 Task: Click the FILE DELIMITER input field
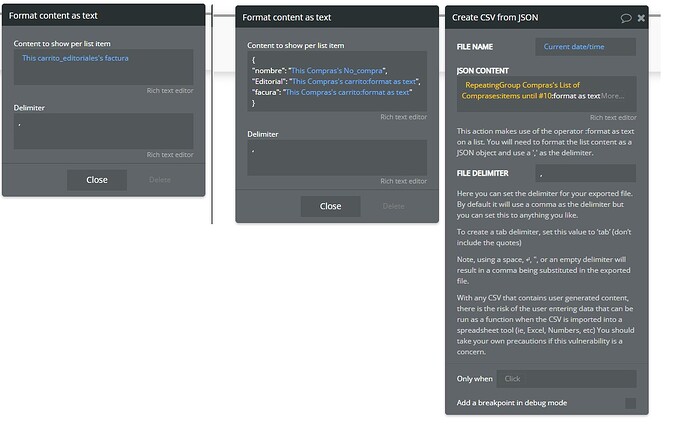click(x=586, y=173)
